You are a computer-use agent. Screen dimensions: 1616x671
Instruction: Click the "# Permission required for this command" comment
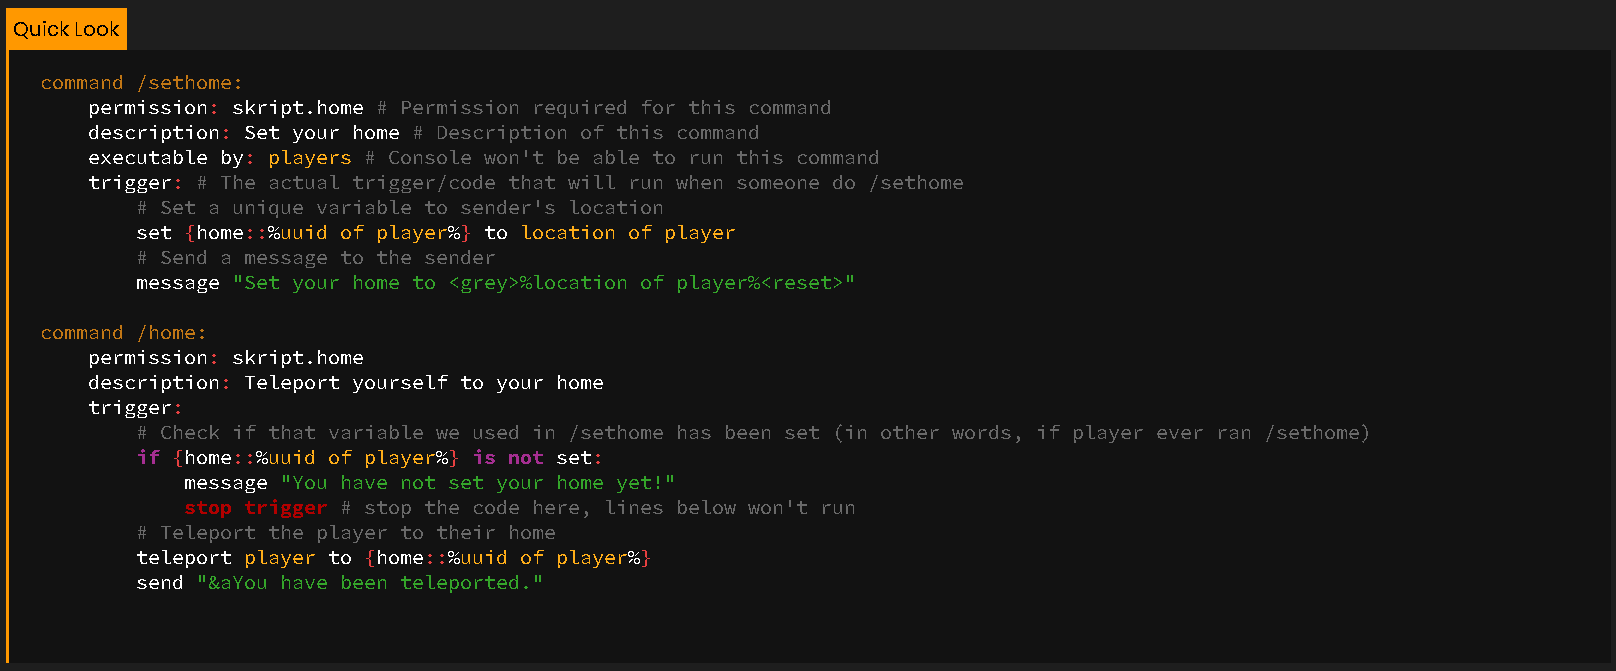[x=604, y=108]
